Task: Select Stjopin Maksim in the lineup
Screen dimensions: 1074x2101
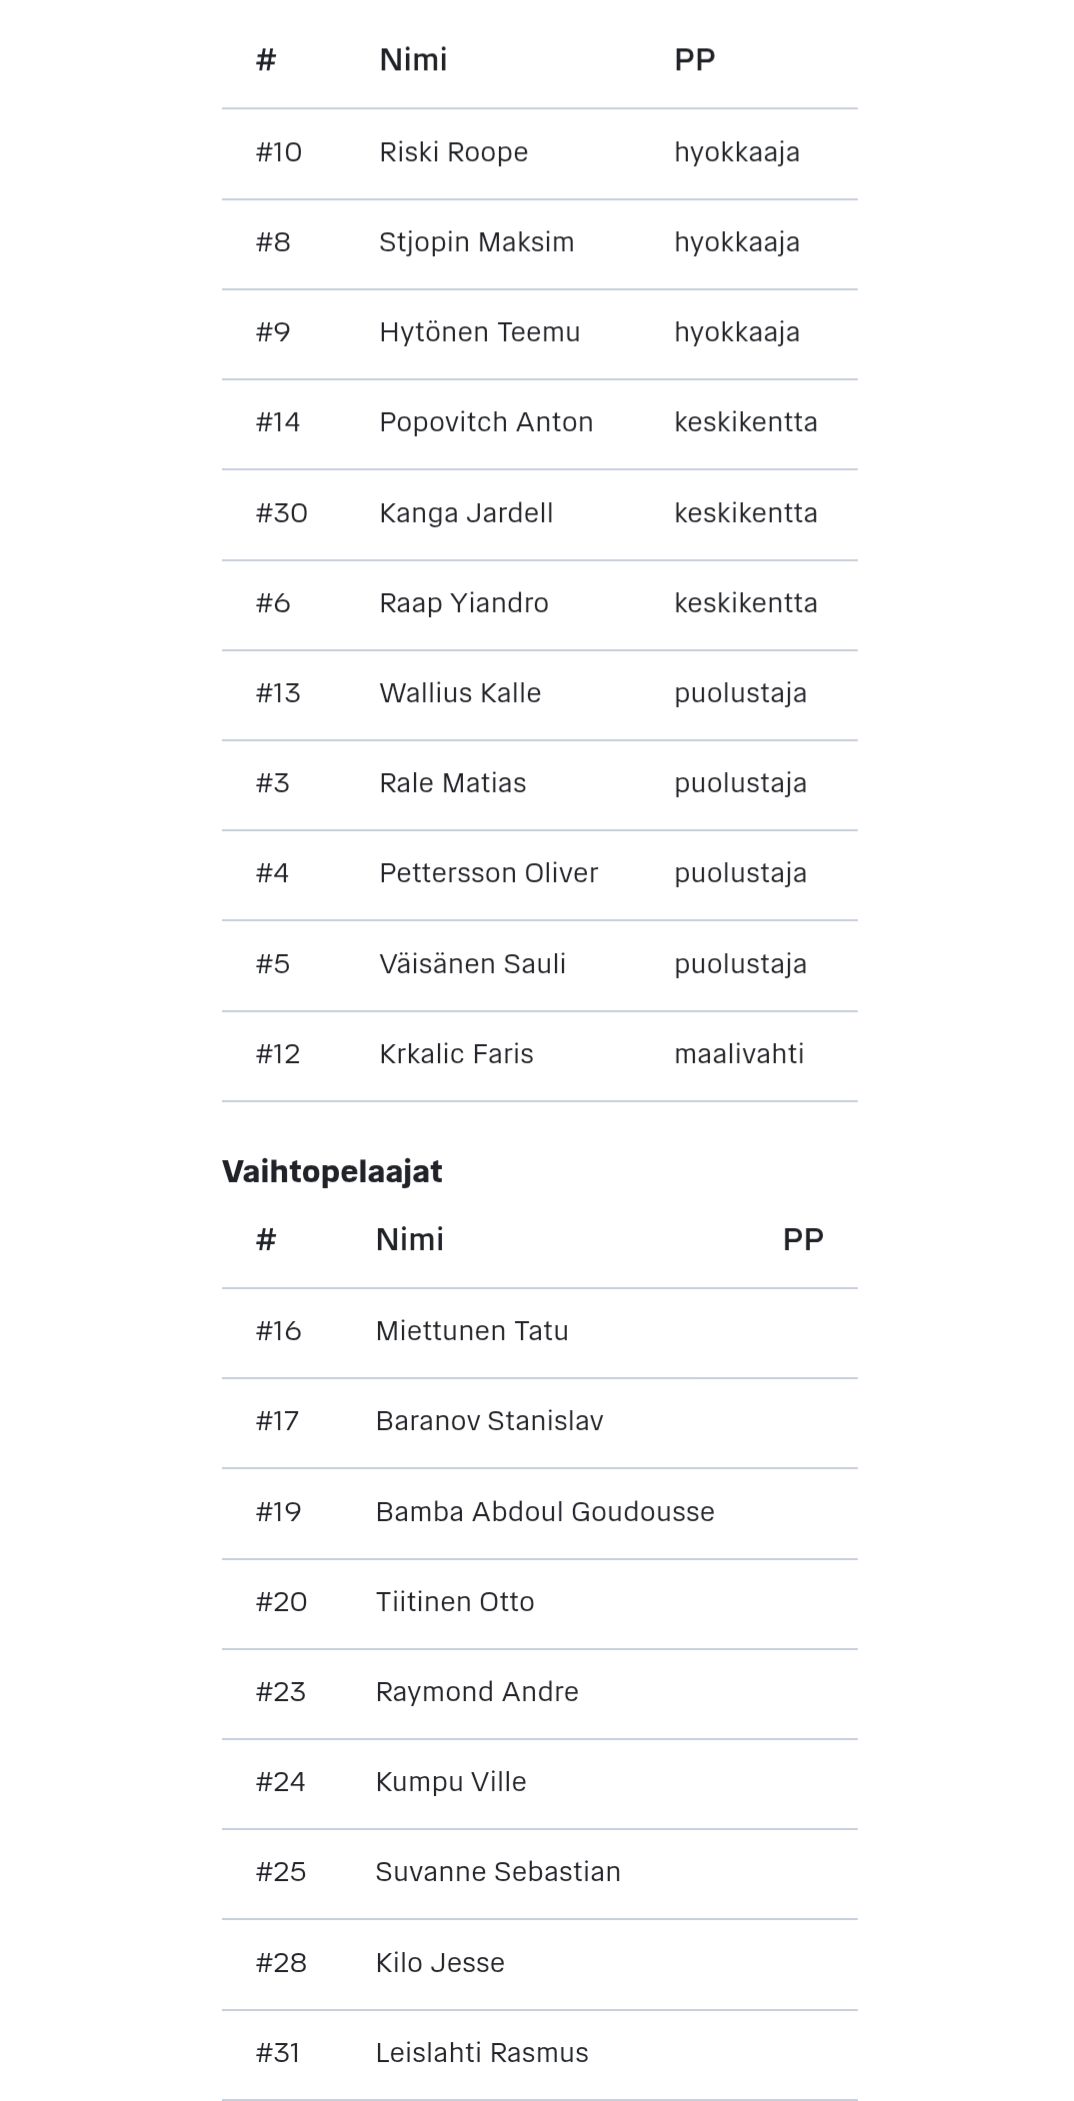Action: coord(476,242)
